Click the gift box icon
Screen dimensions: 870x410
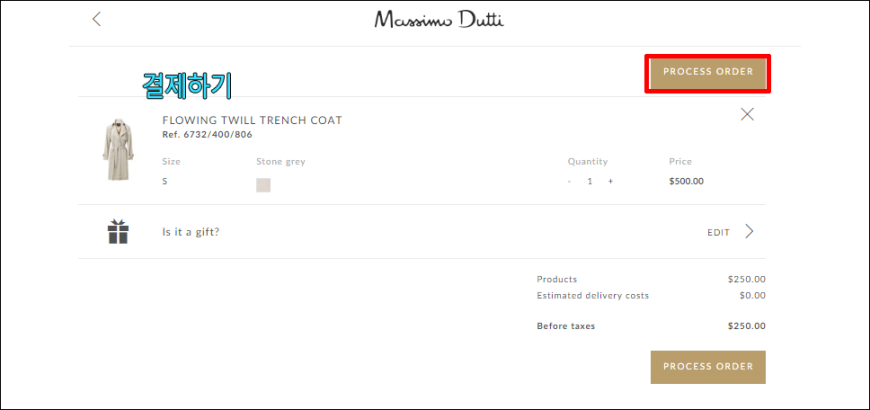[118, 231]
